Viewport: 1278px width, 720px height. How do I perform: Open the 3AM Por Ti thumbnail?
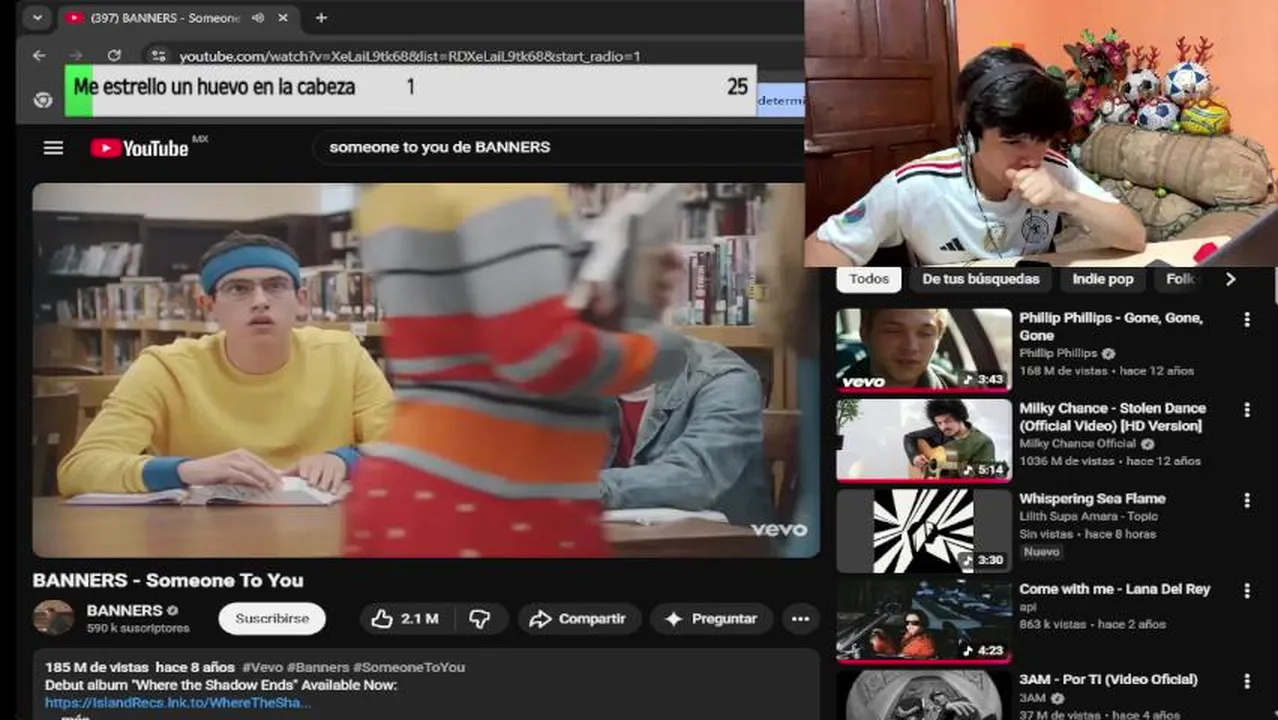click(924, 695)
